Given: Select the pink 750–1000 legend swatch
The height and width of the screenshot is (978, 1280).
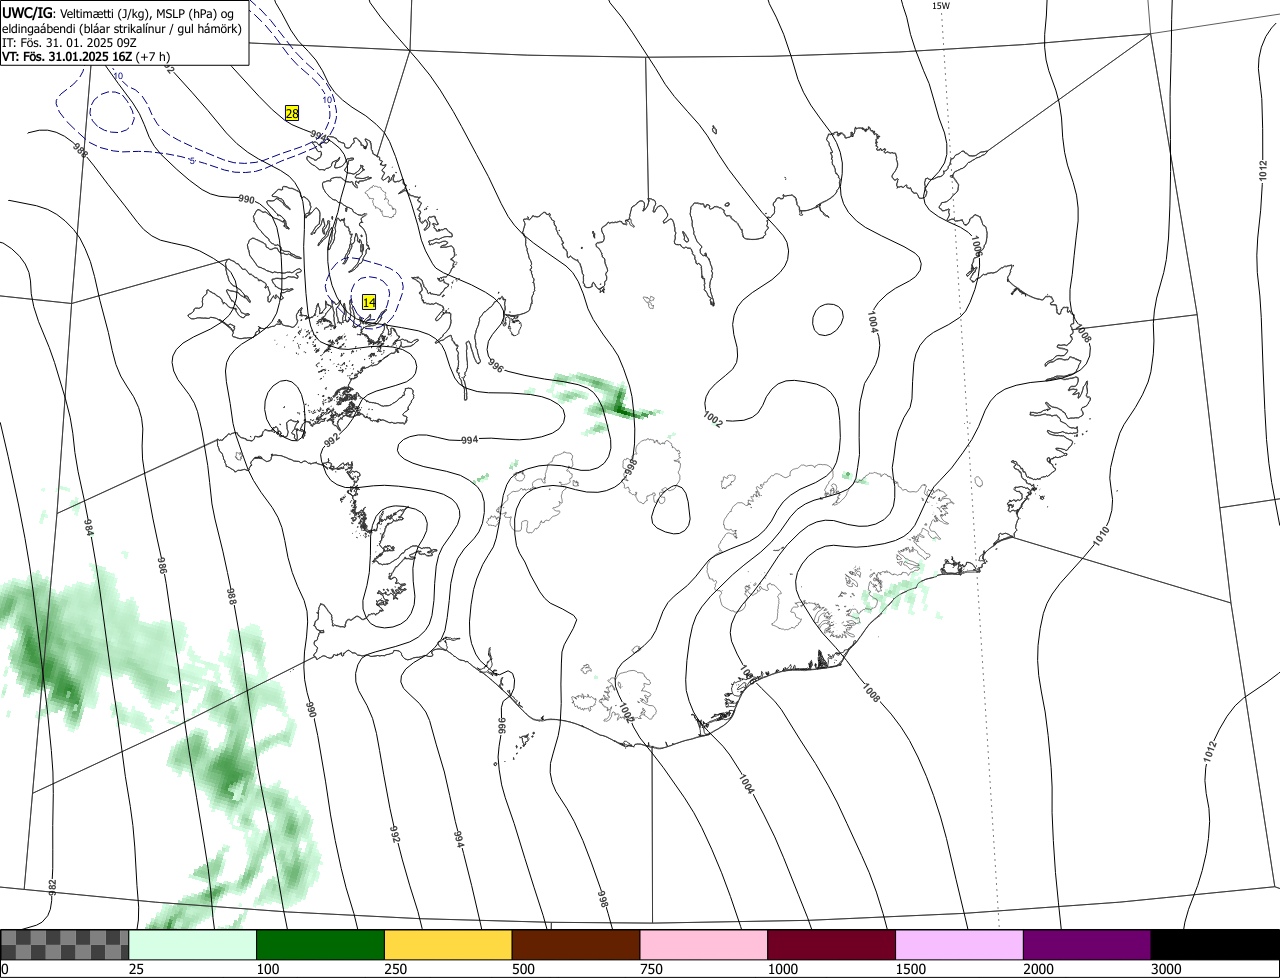Looking at the screenshot, I should (704, 944).
